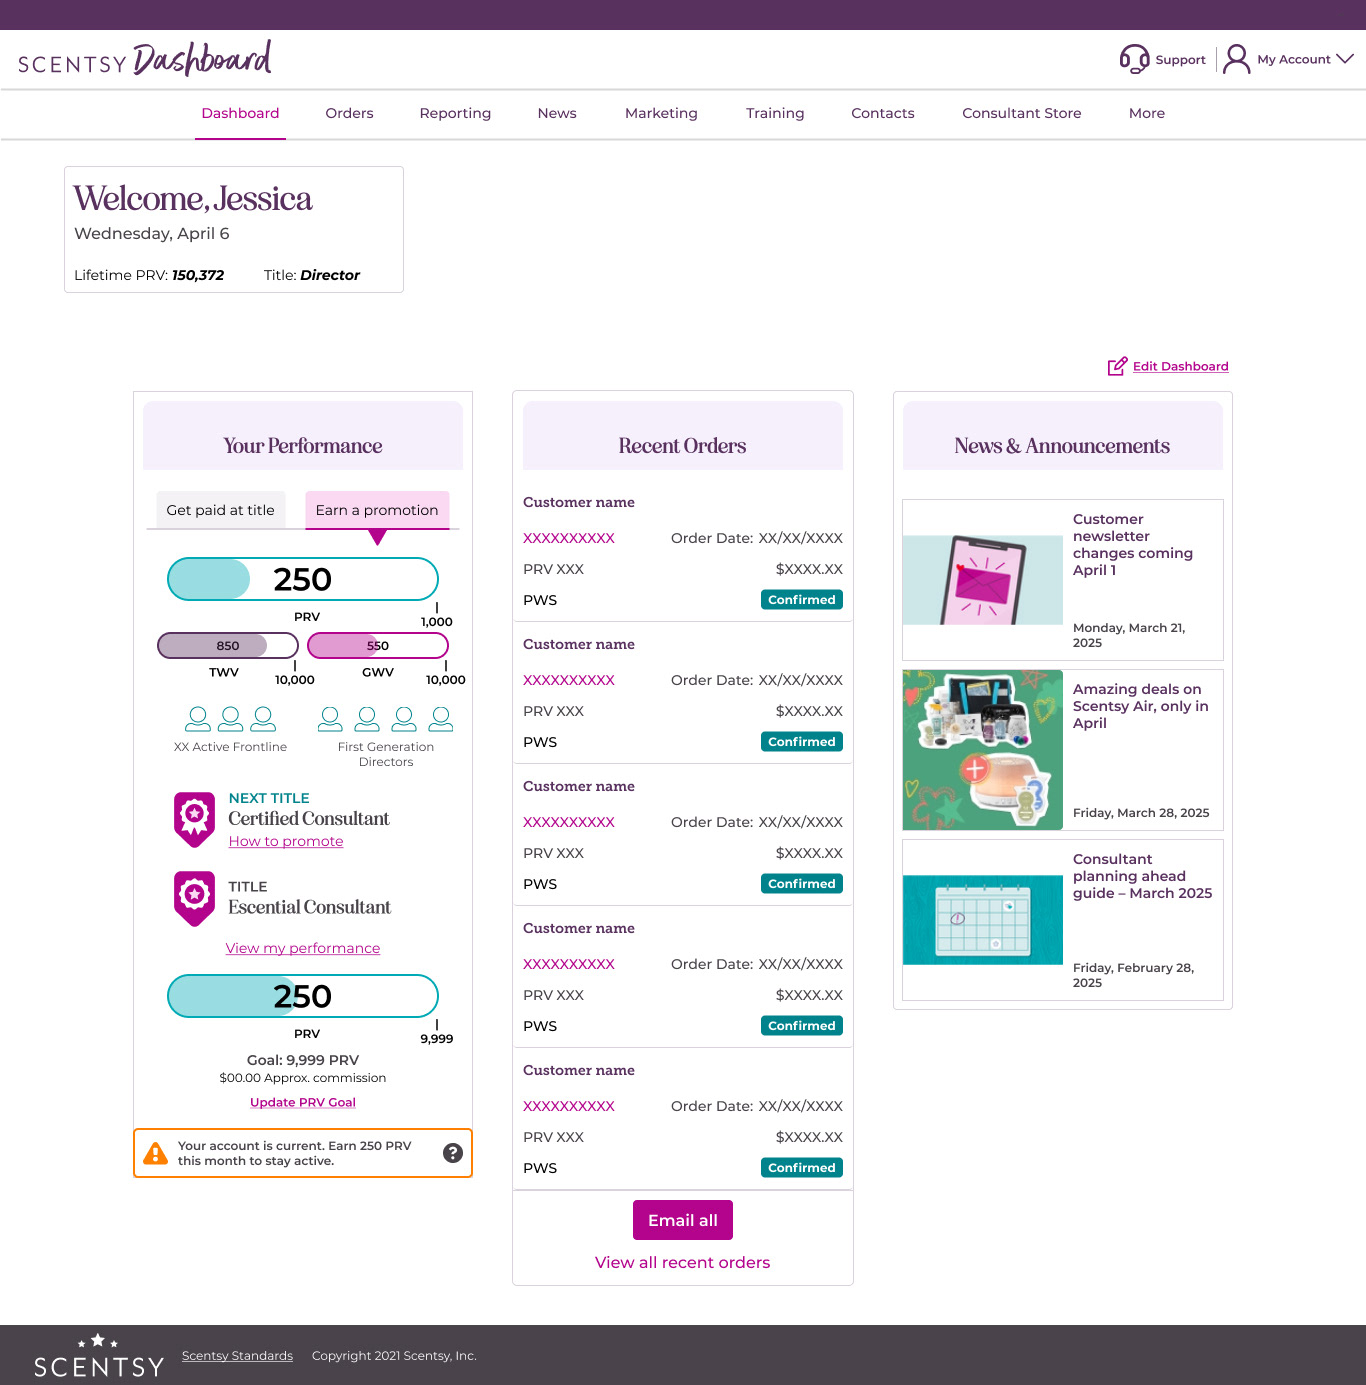Click the 850 TWV progress bar
The width and height of the screenshot is (1366, 1385).
(x=228, y=646)
